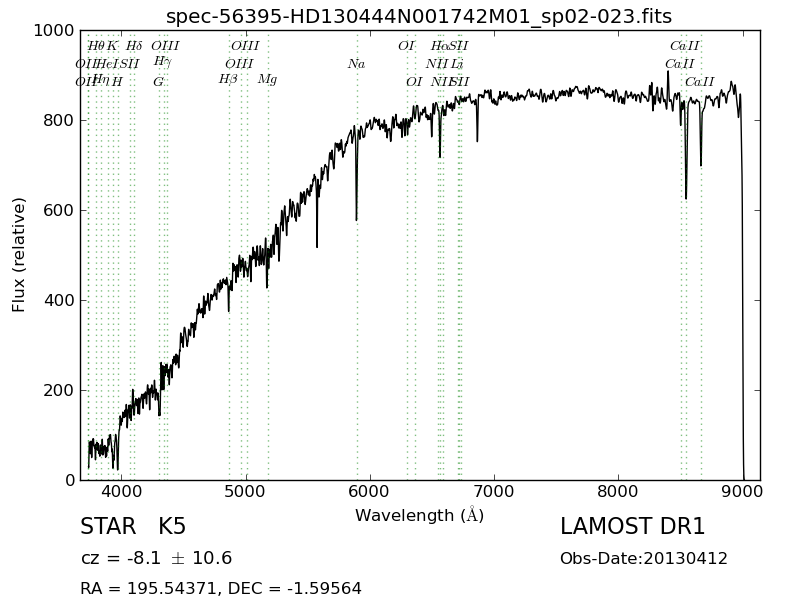Click x-axis tick label '4000'
This screenshot has width=800, height=600.
point(121,492)
